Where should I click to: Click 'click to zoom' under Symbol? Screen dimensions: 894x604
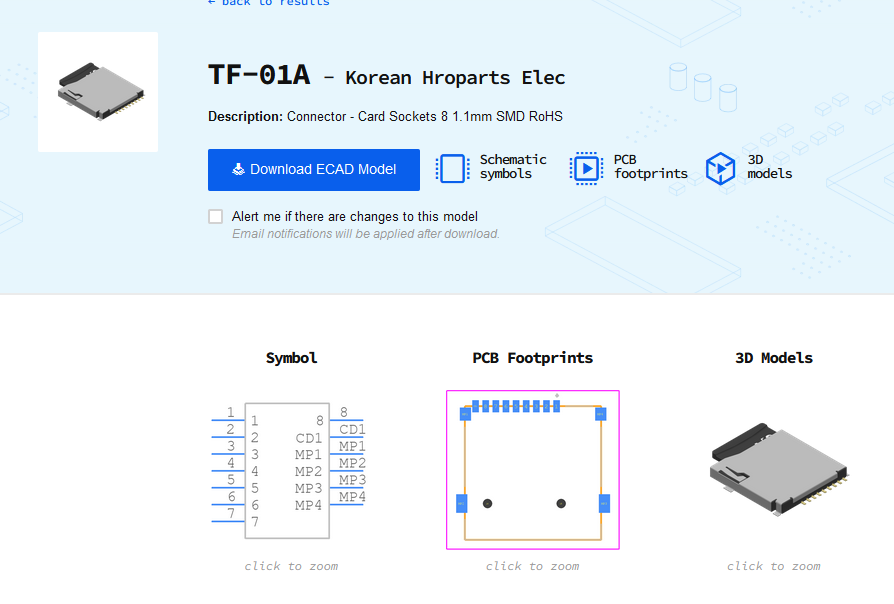291,566
